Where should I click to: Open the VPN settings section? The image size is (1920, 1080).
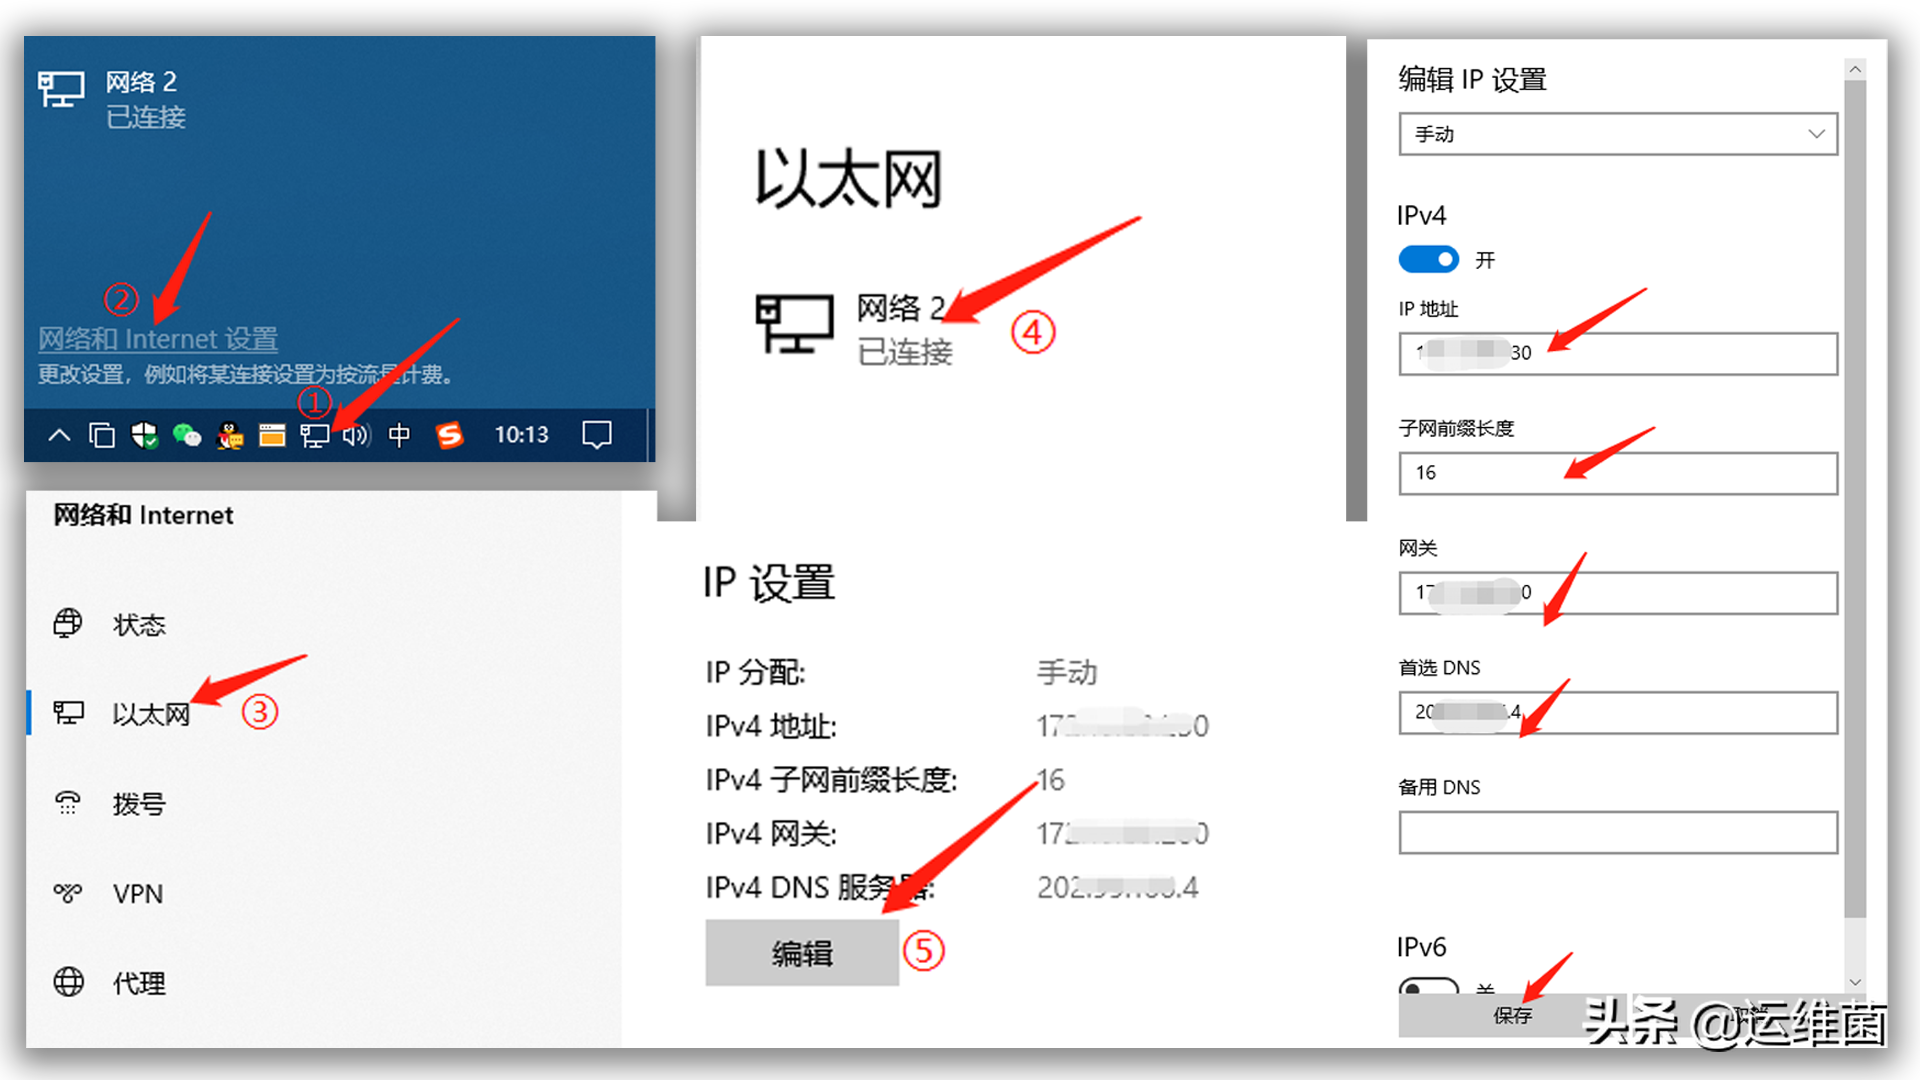point(137,893)
